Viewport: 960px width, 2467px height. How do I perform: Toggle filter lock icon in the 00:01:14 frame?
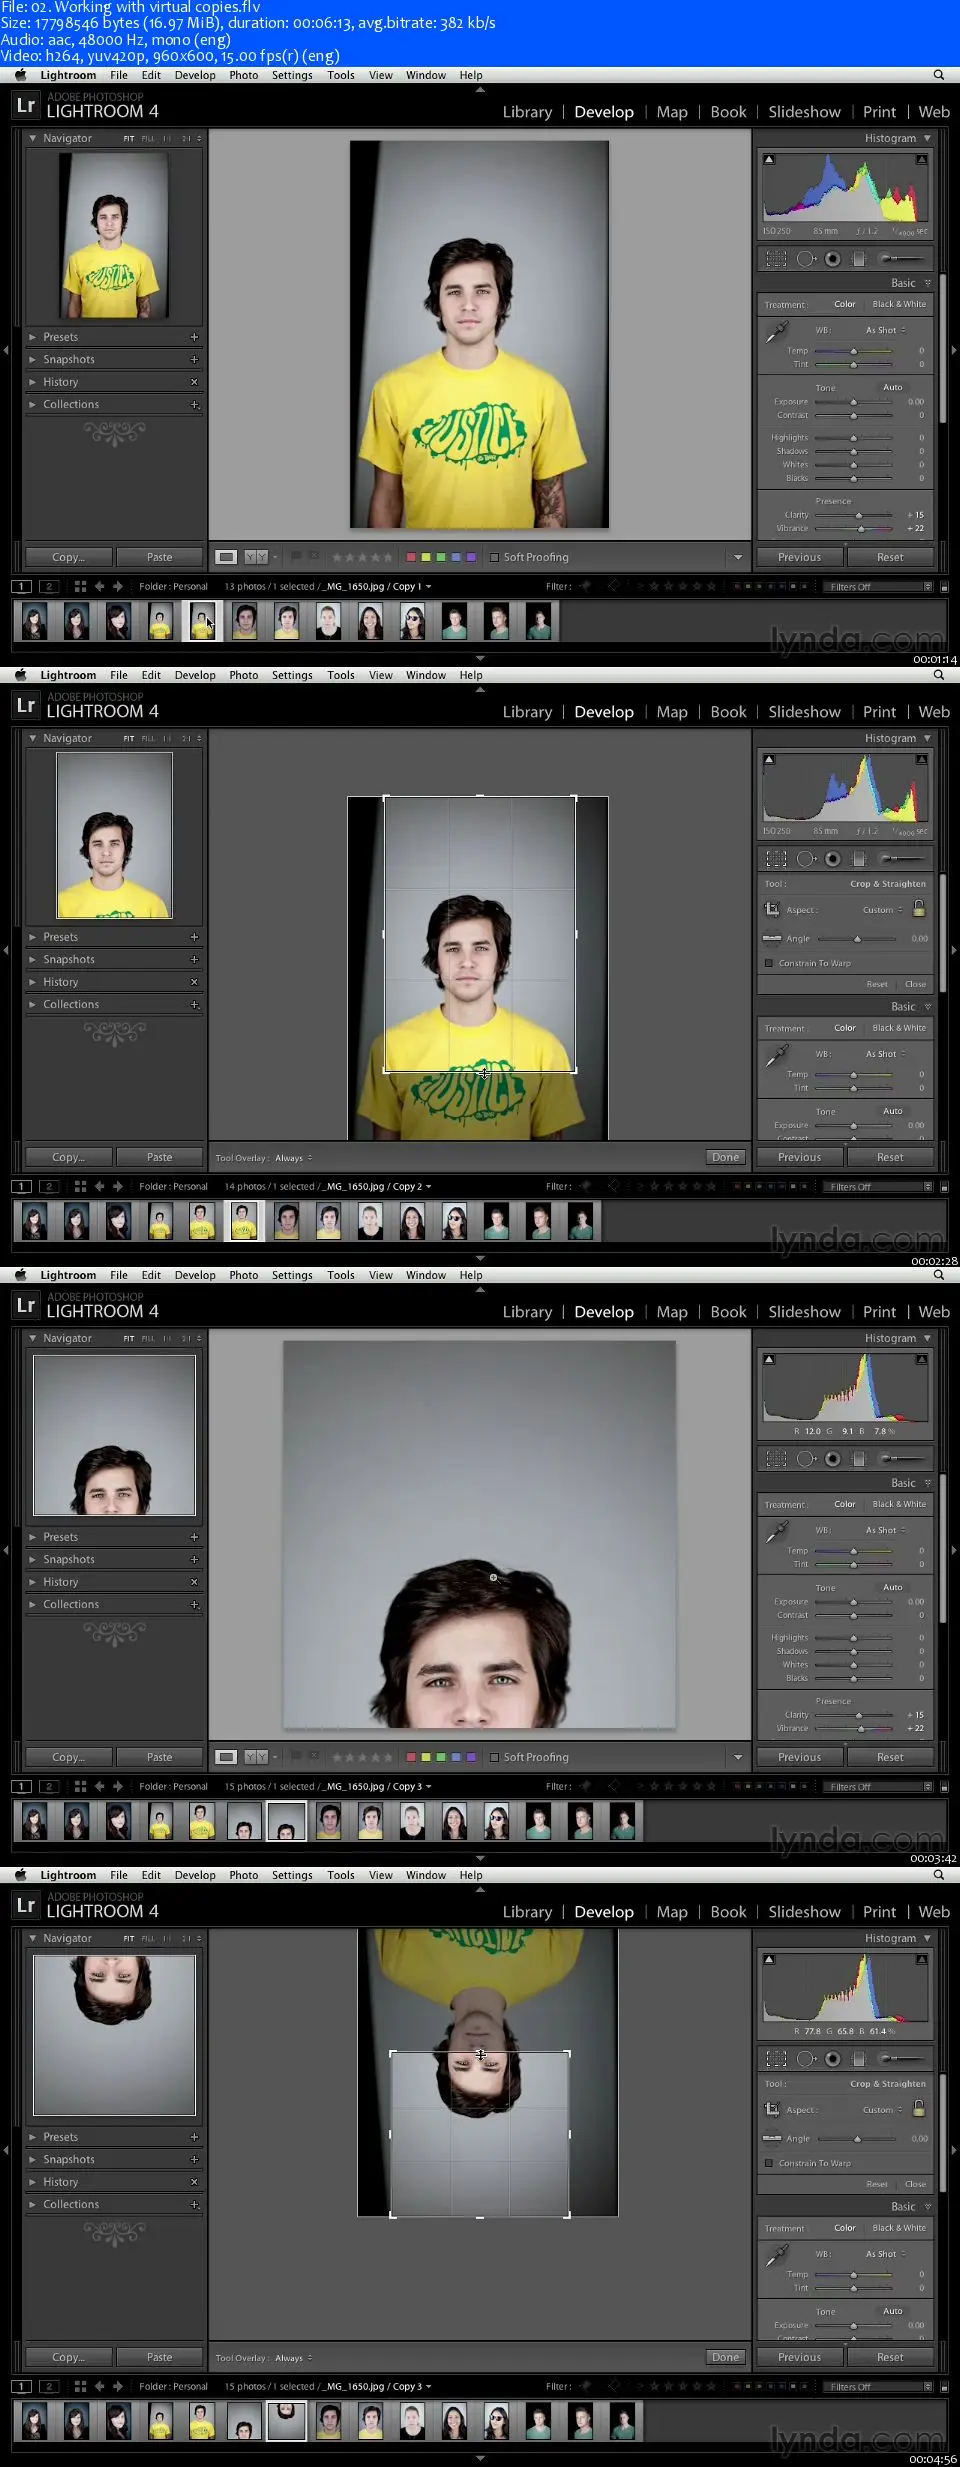945,587
